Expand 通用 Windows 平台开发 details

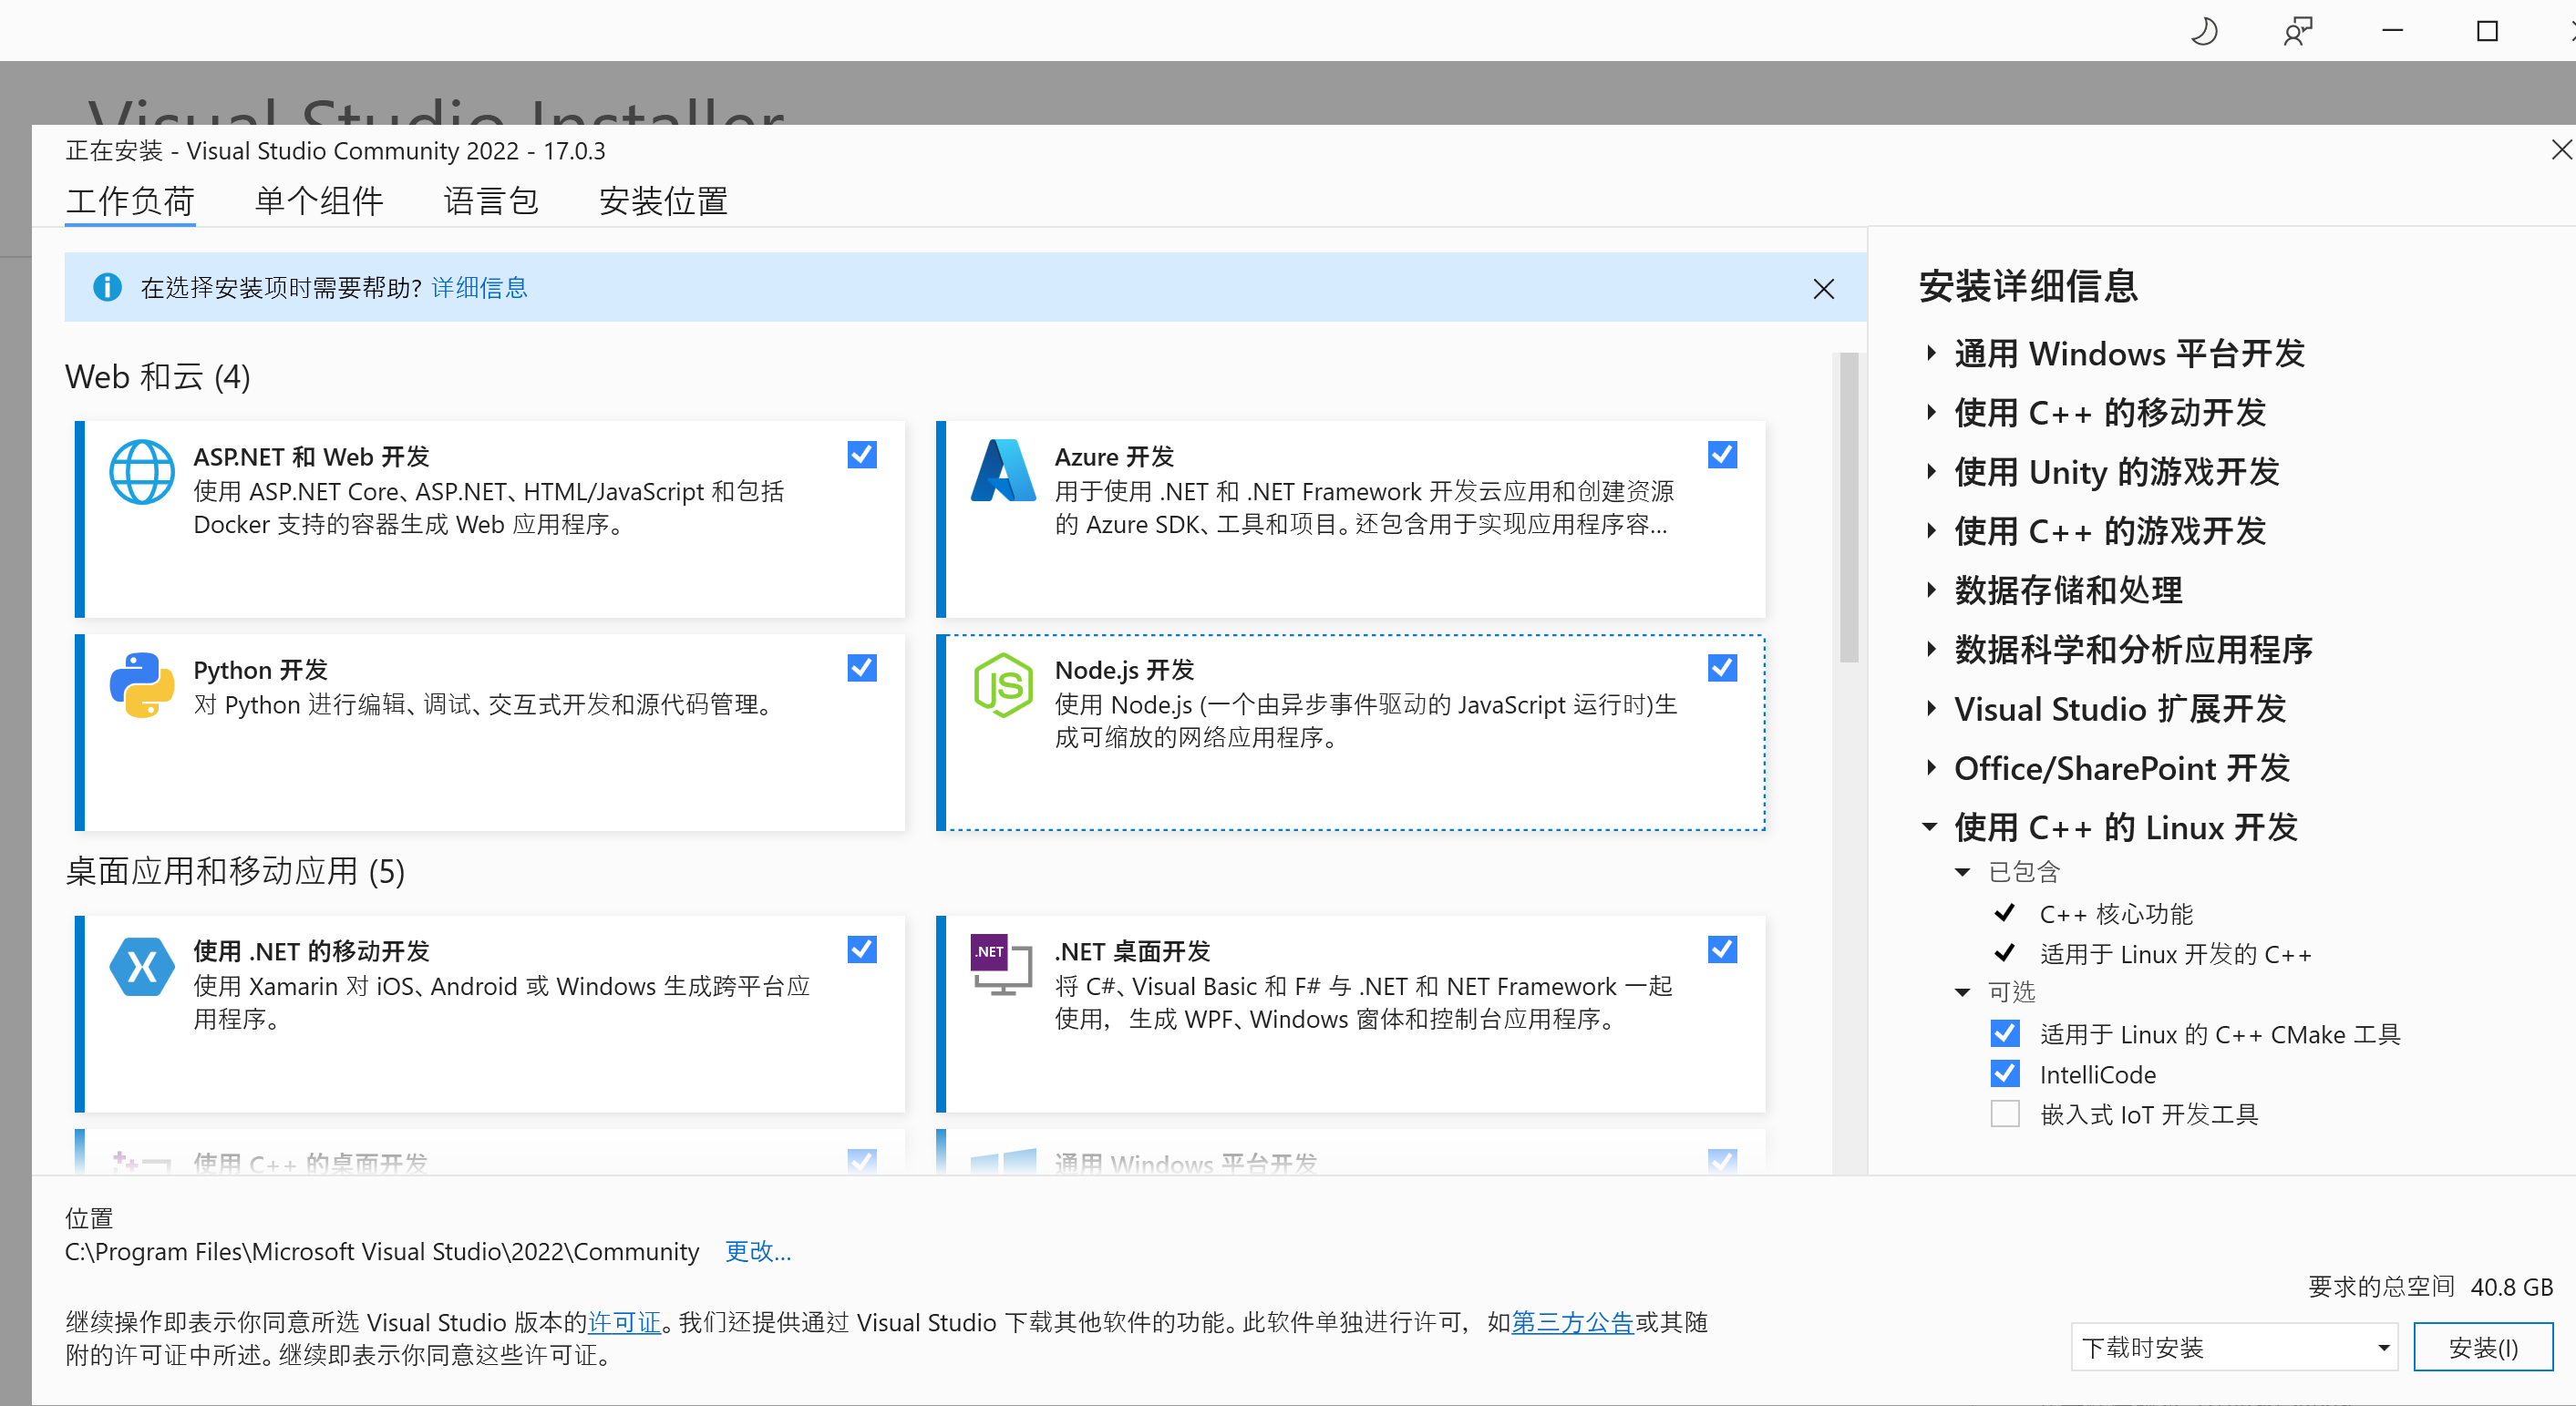(1932, 353)
